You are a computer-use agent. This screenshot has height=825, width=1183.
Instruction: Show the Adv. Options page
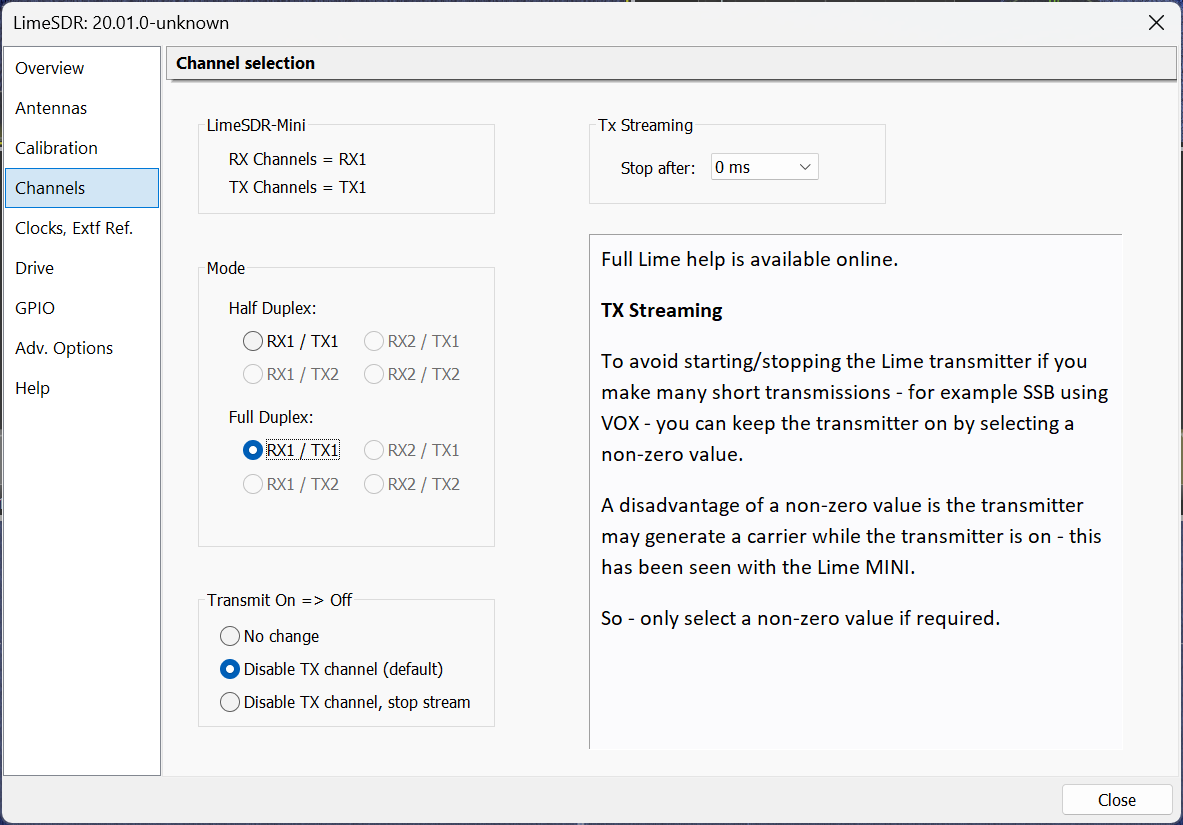coord(64,348)
